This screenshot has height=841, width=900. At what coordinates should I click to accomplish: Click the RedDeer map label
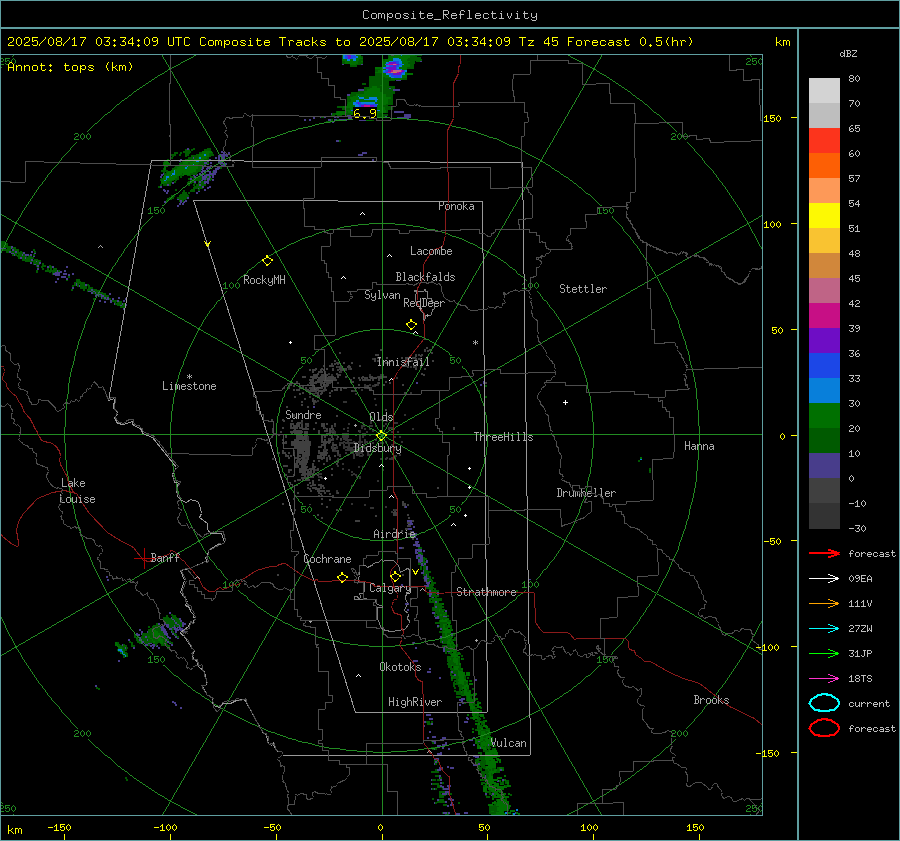(424, 303)
